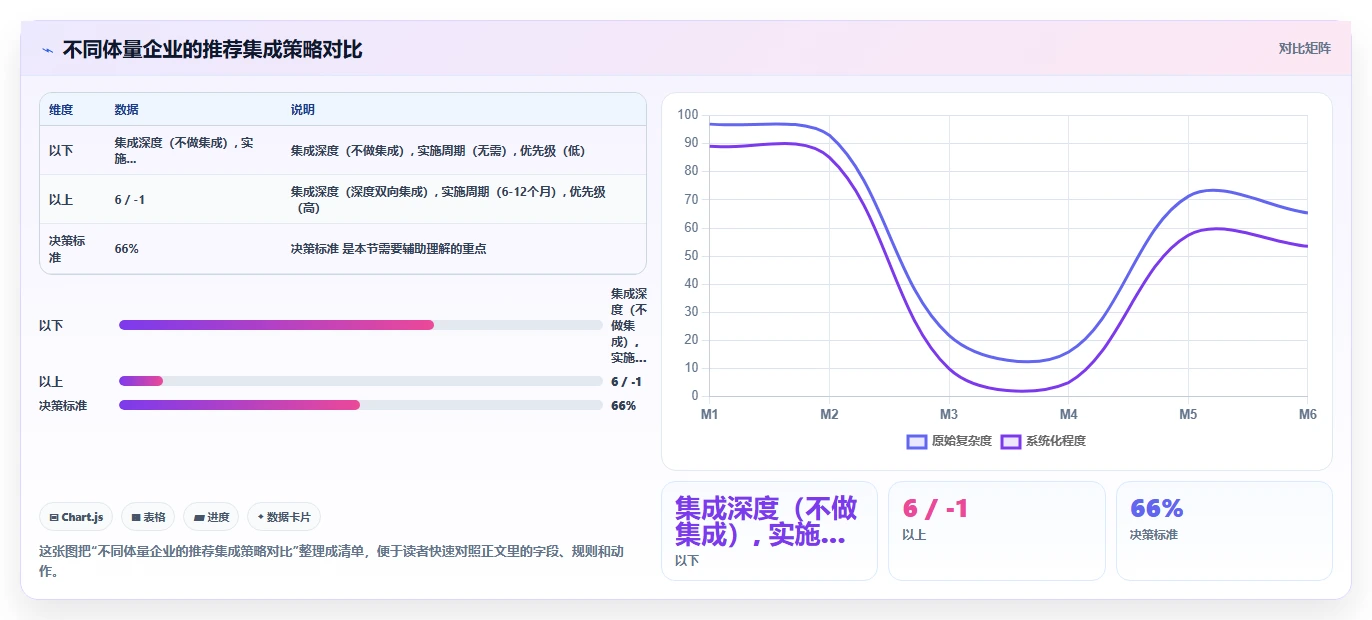Click the 原始复杂度 legend color box
The width and height of the screenshot is (1372, 620).
[x=917, y=441]
